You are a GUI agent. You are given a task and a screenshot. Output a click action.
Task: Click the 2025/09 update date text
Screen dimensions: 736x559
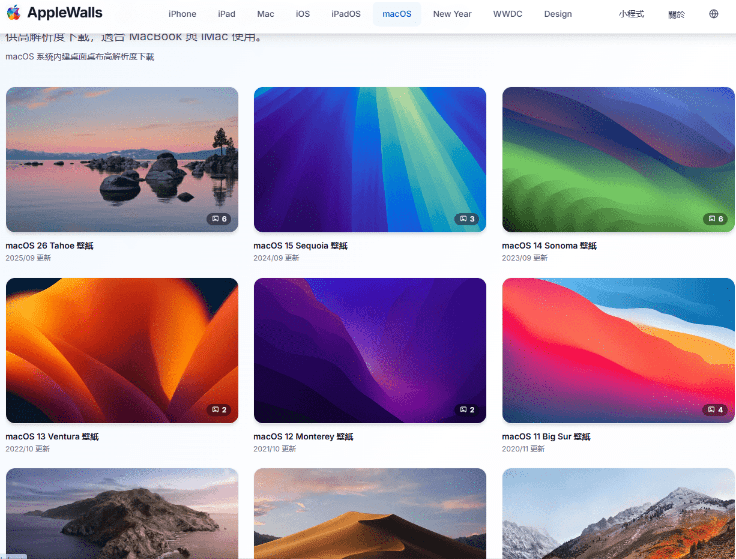coord(28,258)
